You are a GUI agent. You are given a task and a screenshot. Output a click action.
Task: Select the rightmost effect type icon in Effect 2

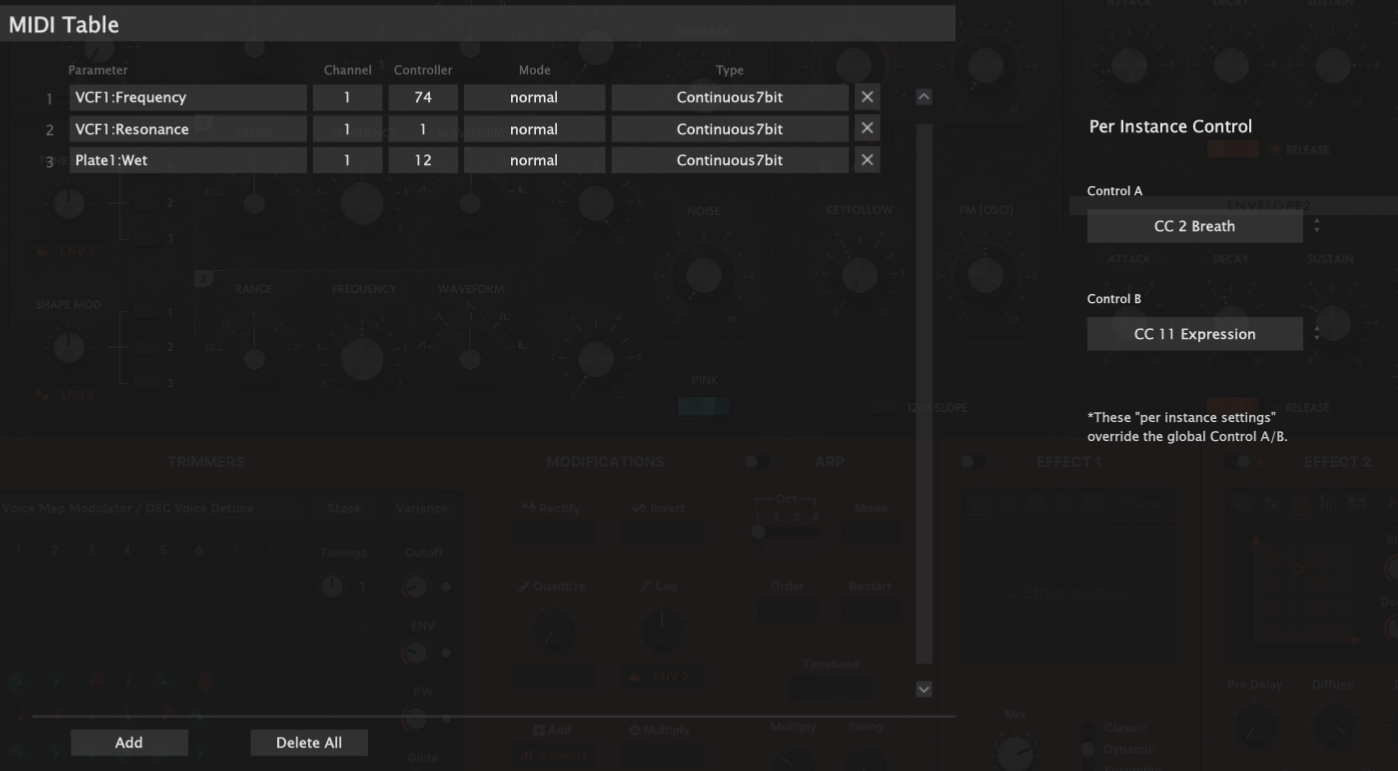coord(1358,503)
